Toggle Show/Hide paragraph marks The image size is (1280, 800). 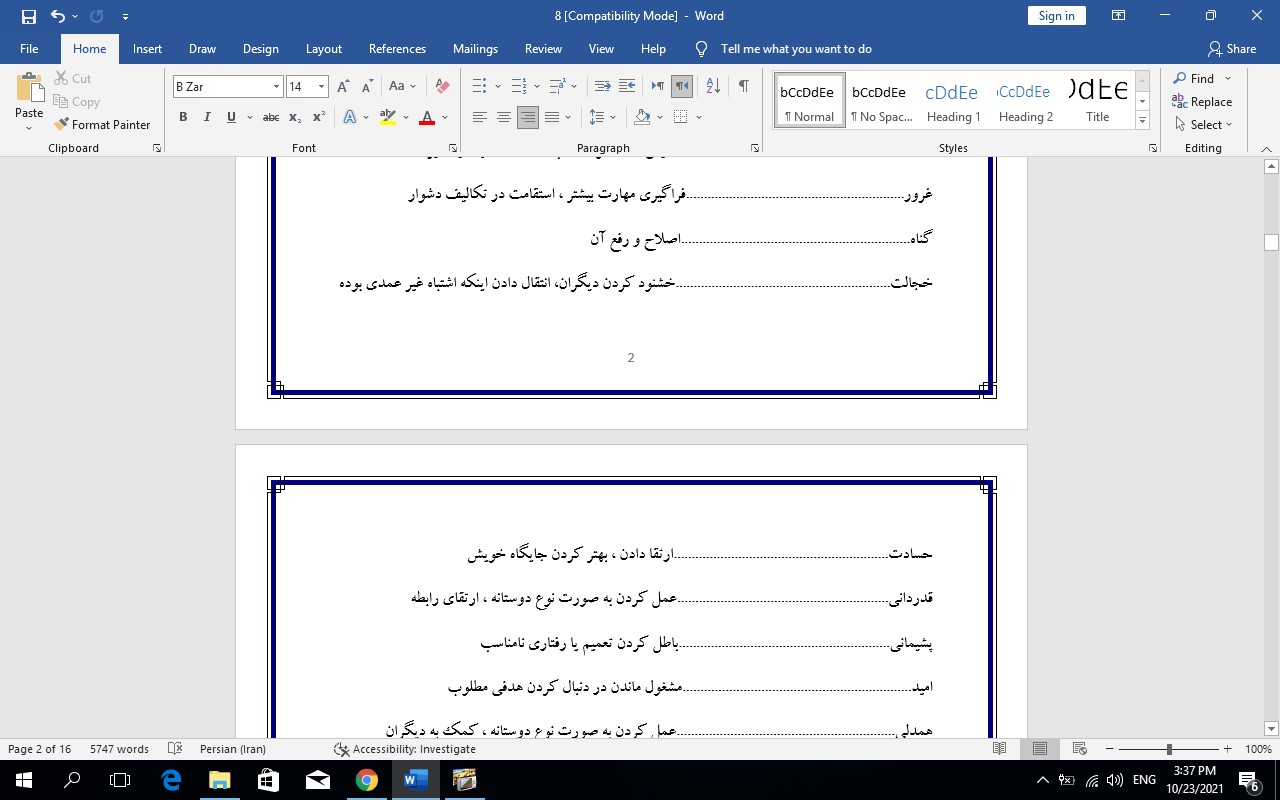[743, 87]
